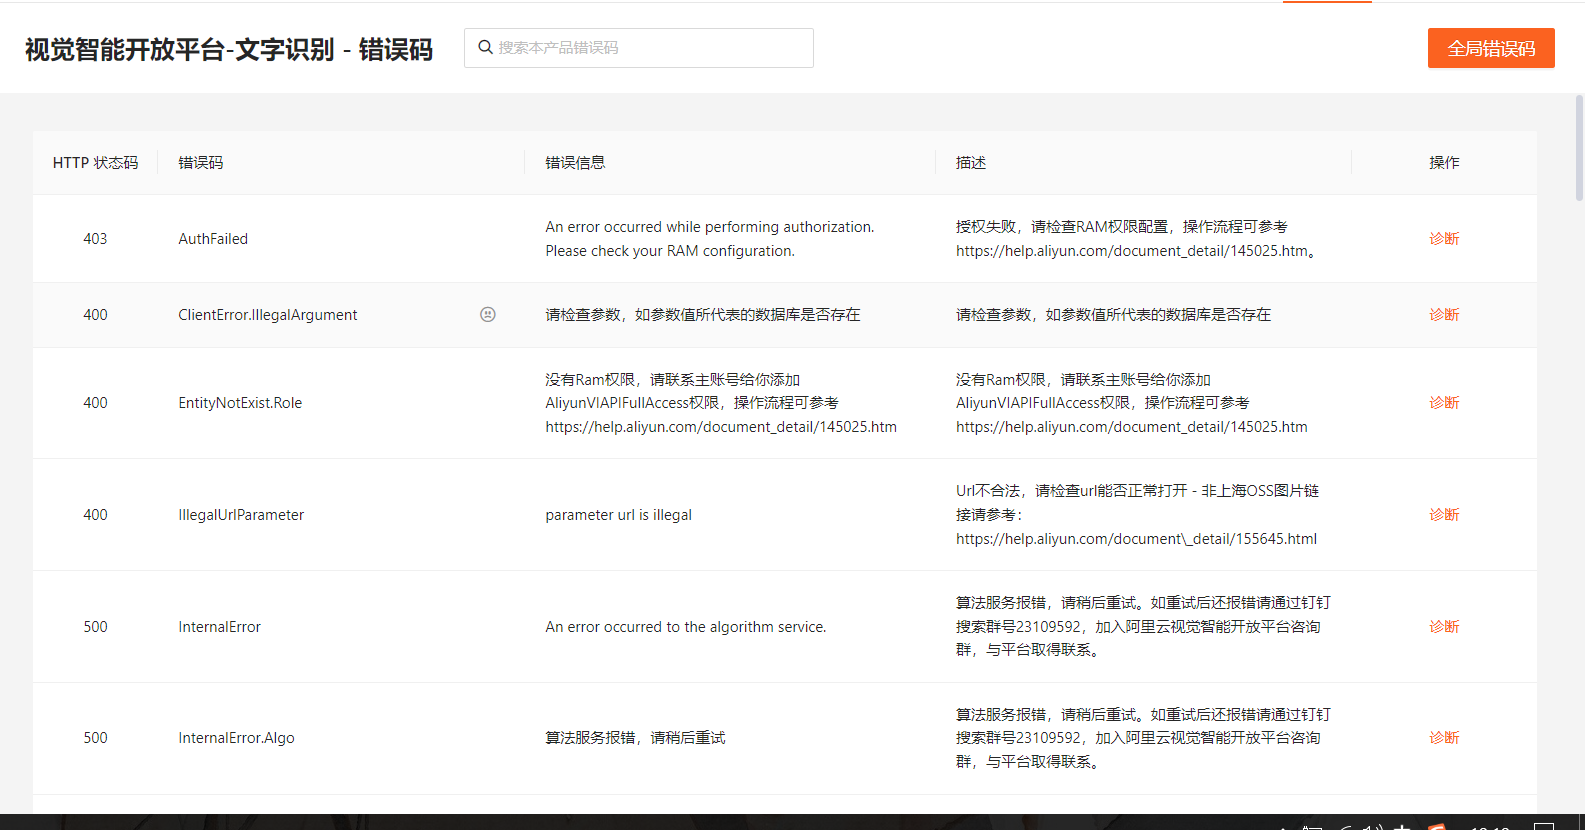
Task: Click the page title 视觉智能开放平台-文字识别 - 错误码
Action: click(x=229, y=49)
